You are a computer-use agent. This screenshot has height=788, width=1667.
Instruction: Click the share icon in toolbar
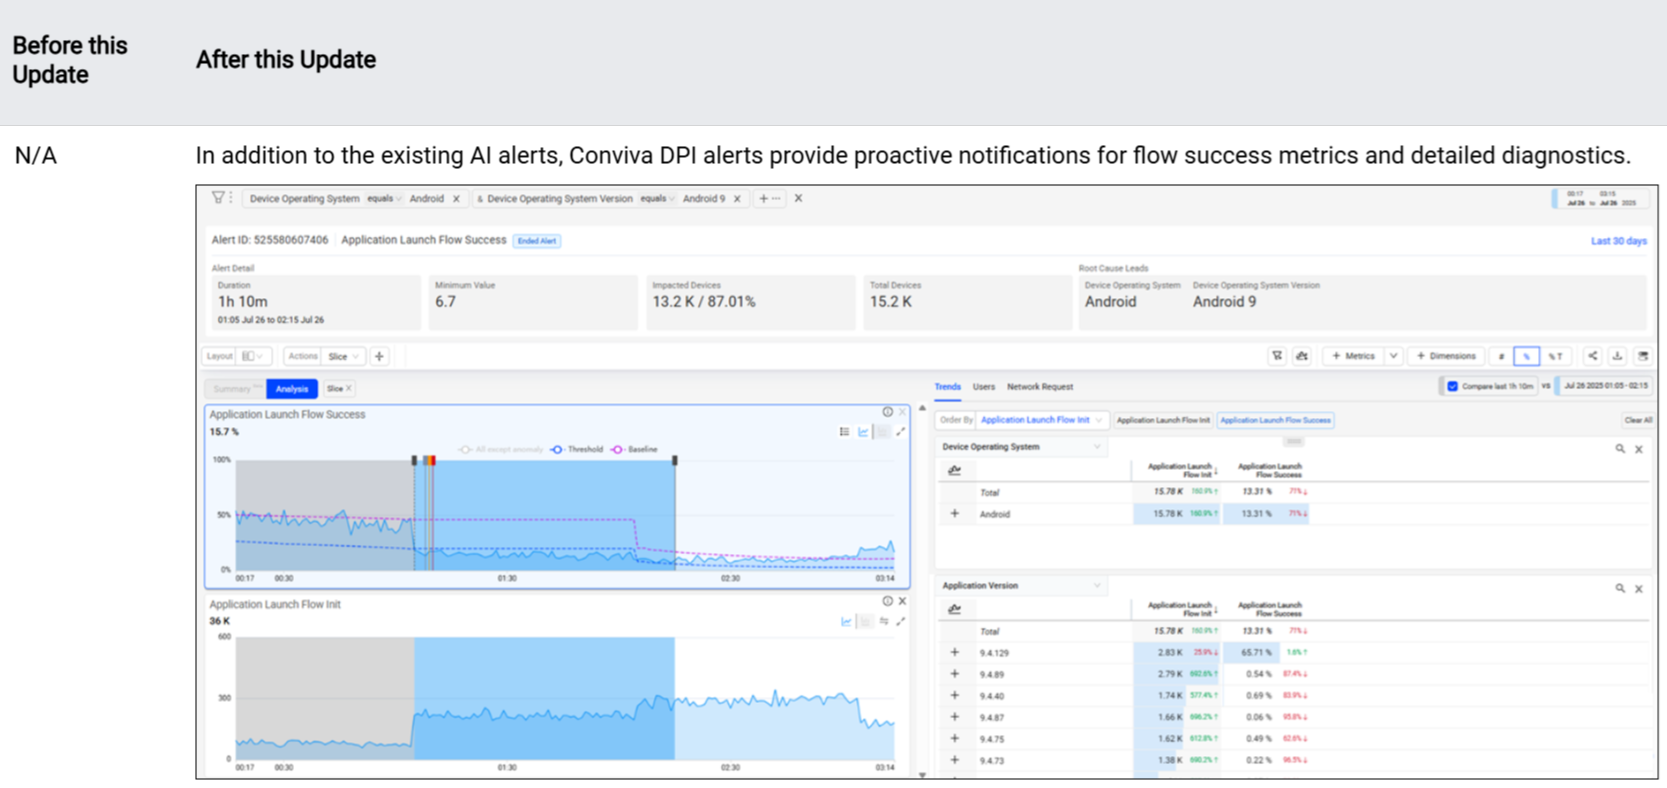[1592, 356]
